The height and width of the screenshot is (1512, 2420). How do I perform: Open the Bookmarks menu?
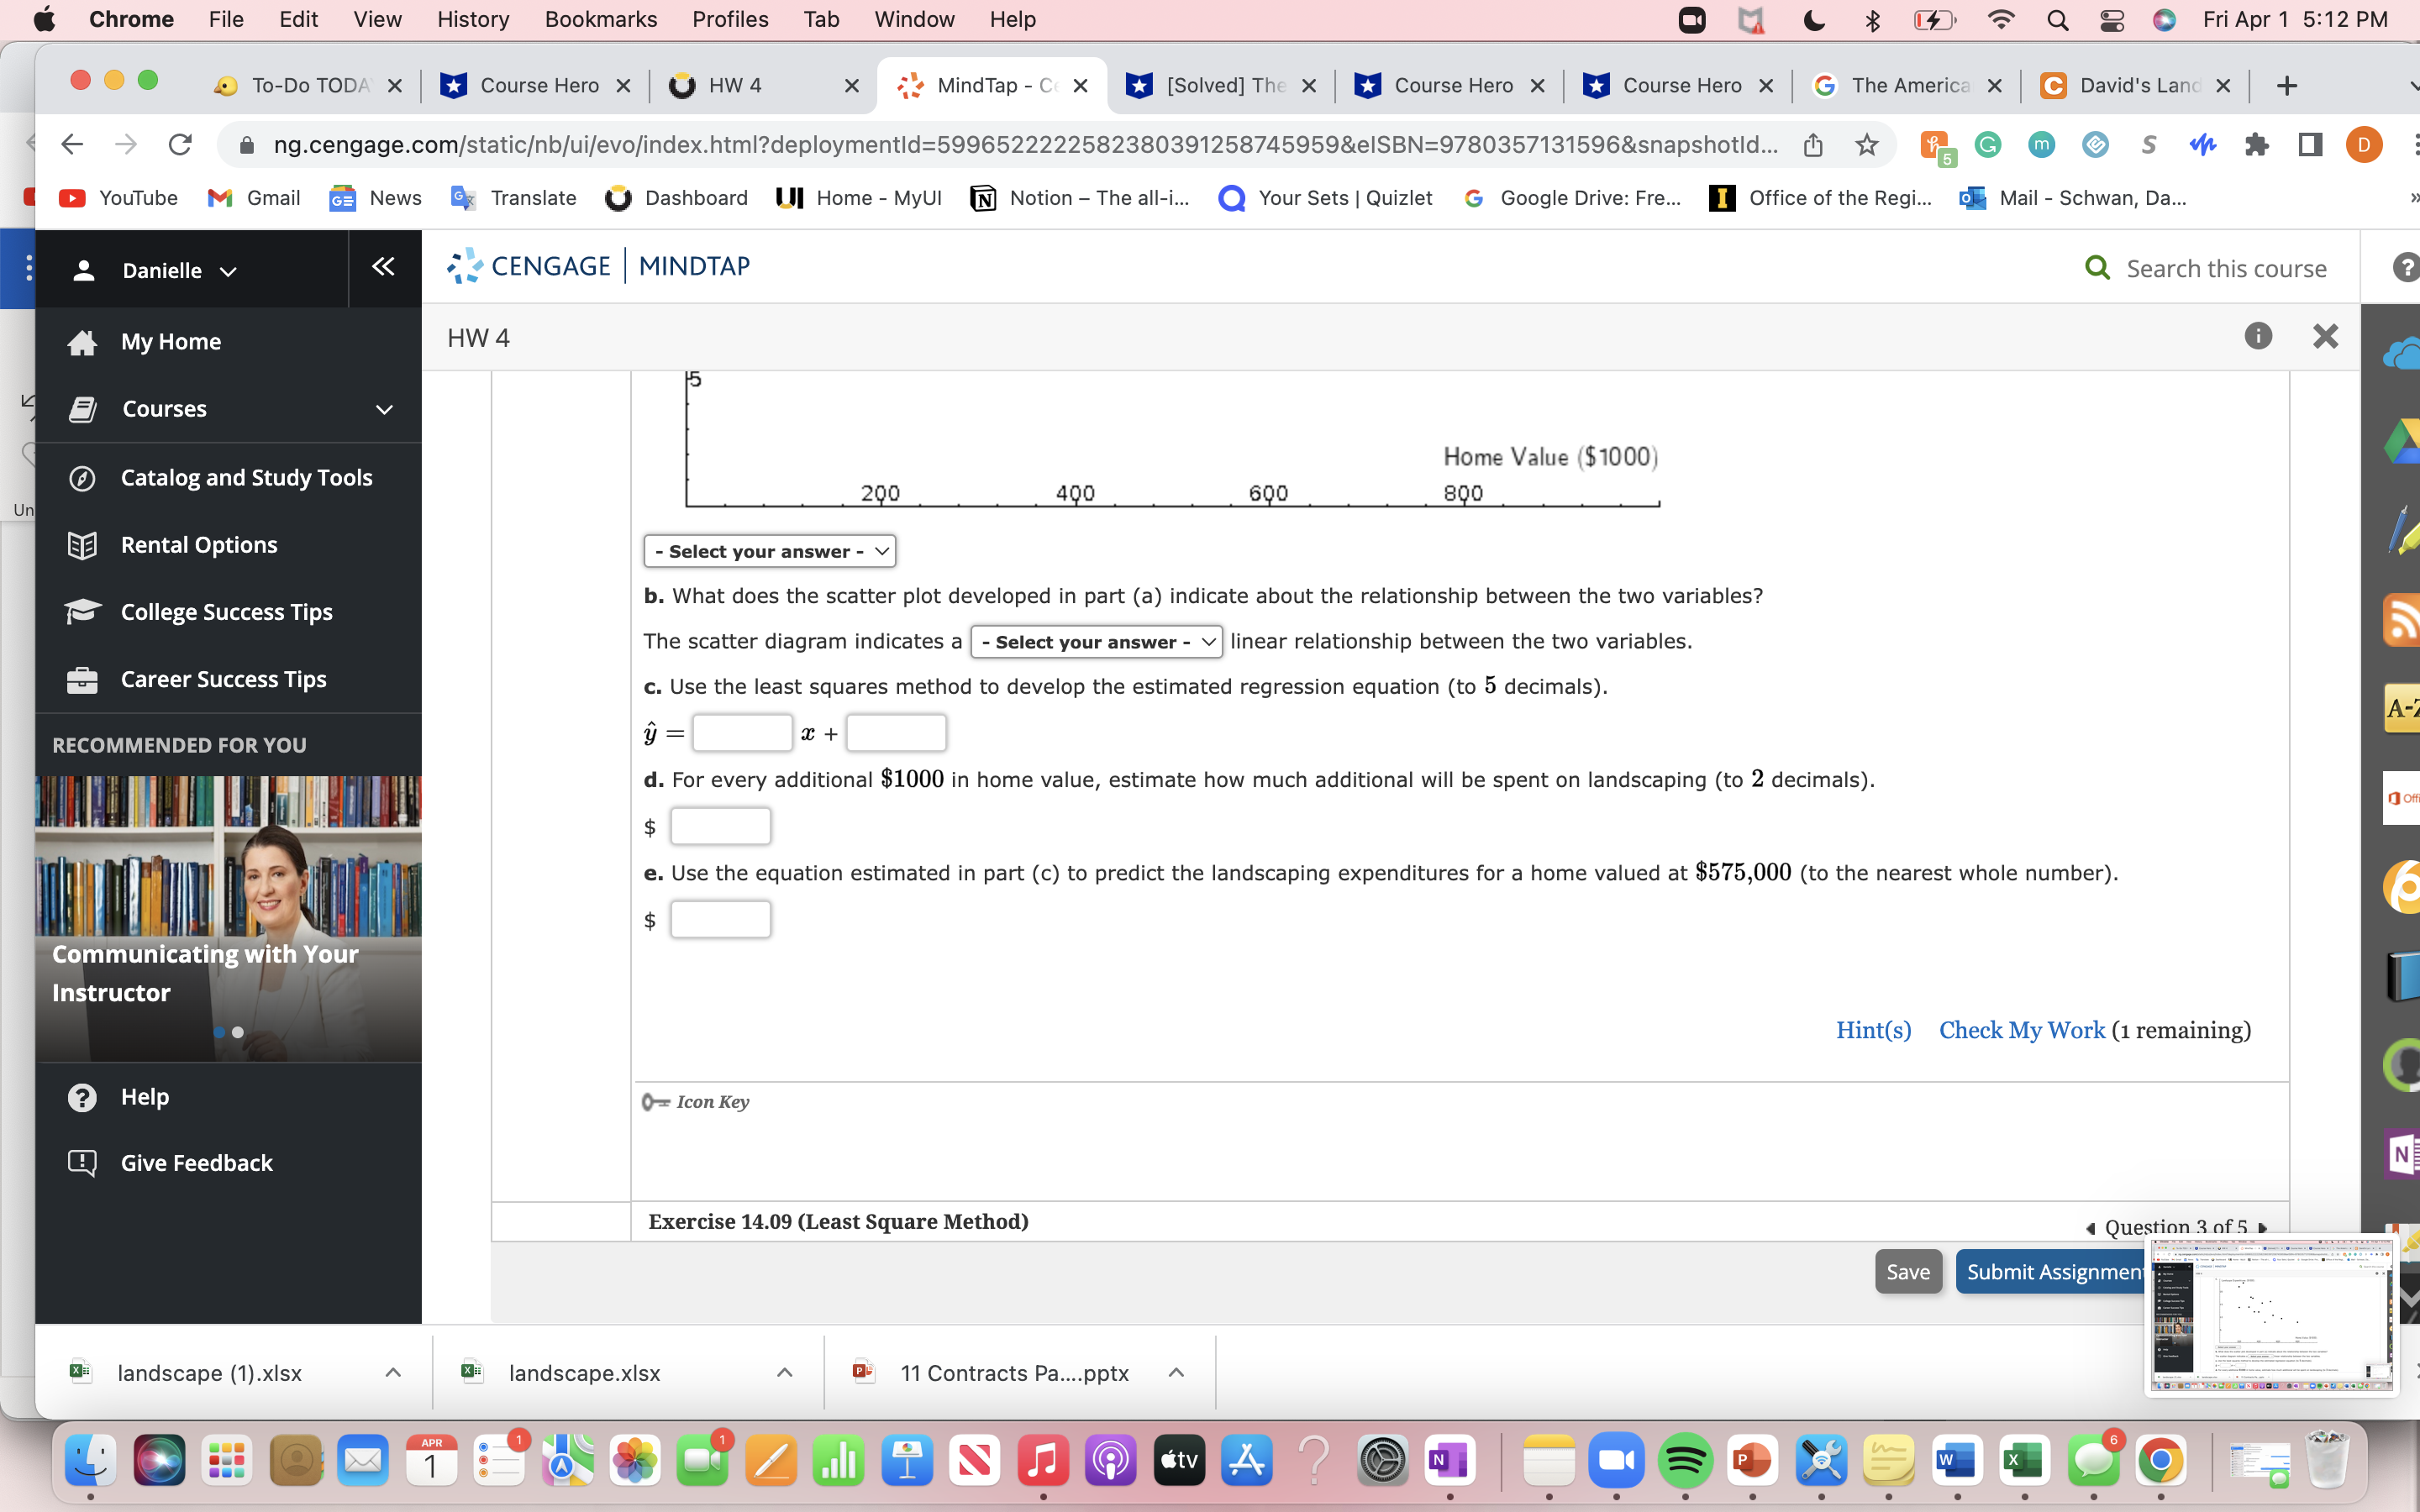[x=600, y=20]
